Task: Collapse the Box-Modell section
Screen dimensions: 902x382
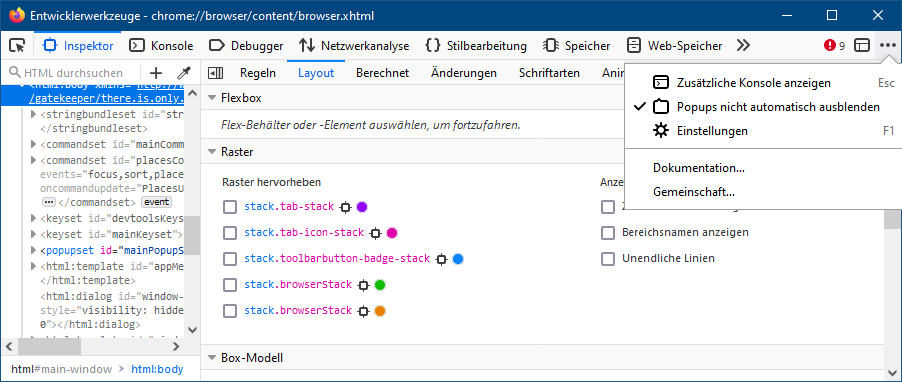Action: [x=212, y=358]
